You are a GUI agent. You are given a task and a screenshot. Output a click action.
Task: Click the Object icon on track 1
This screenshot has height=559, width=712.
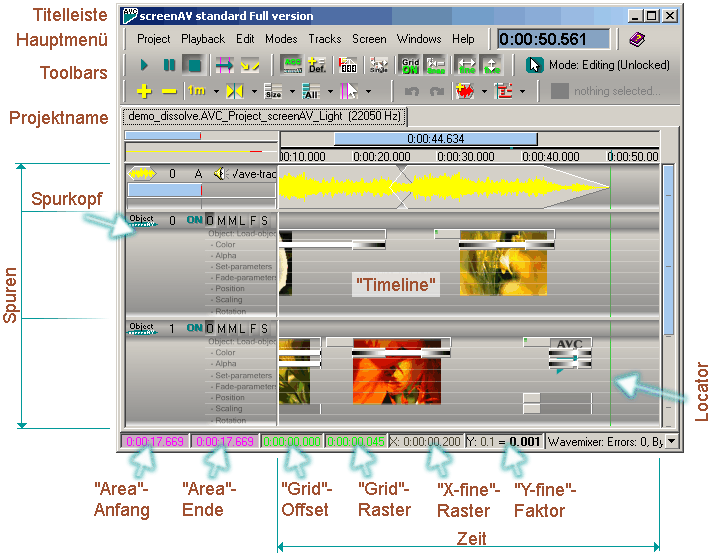(142, 328)
